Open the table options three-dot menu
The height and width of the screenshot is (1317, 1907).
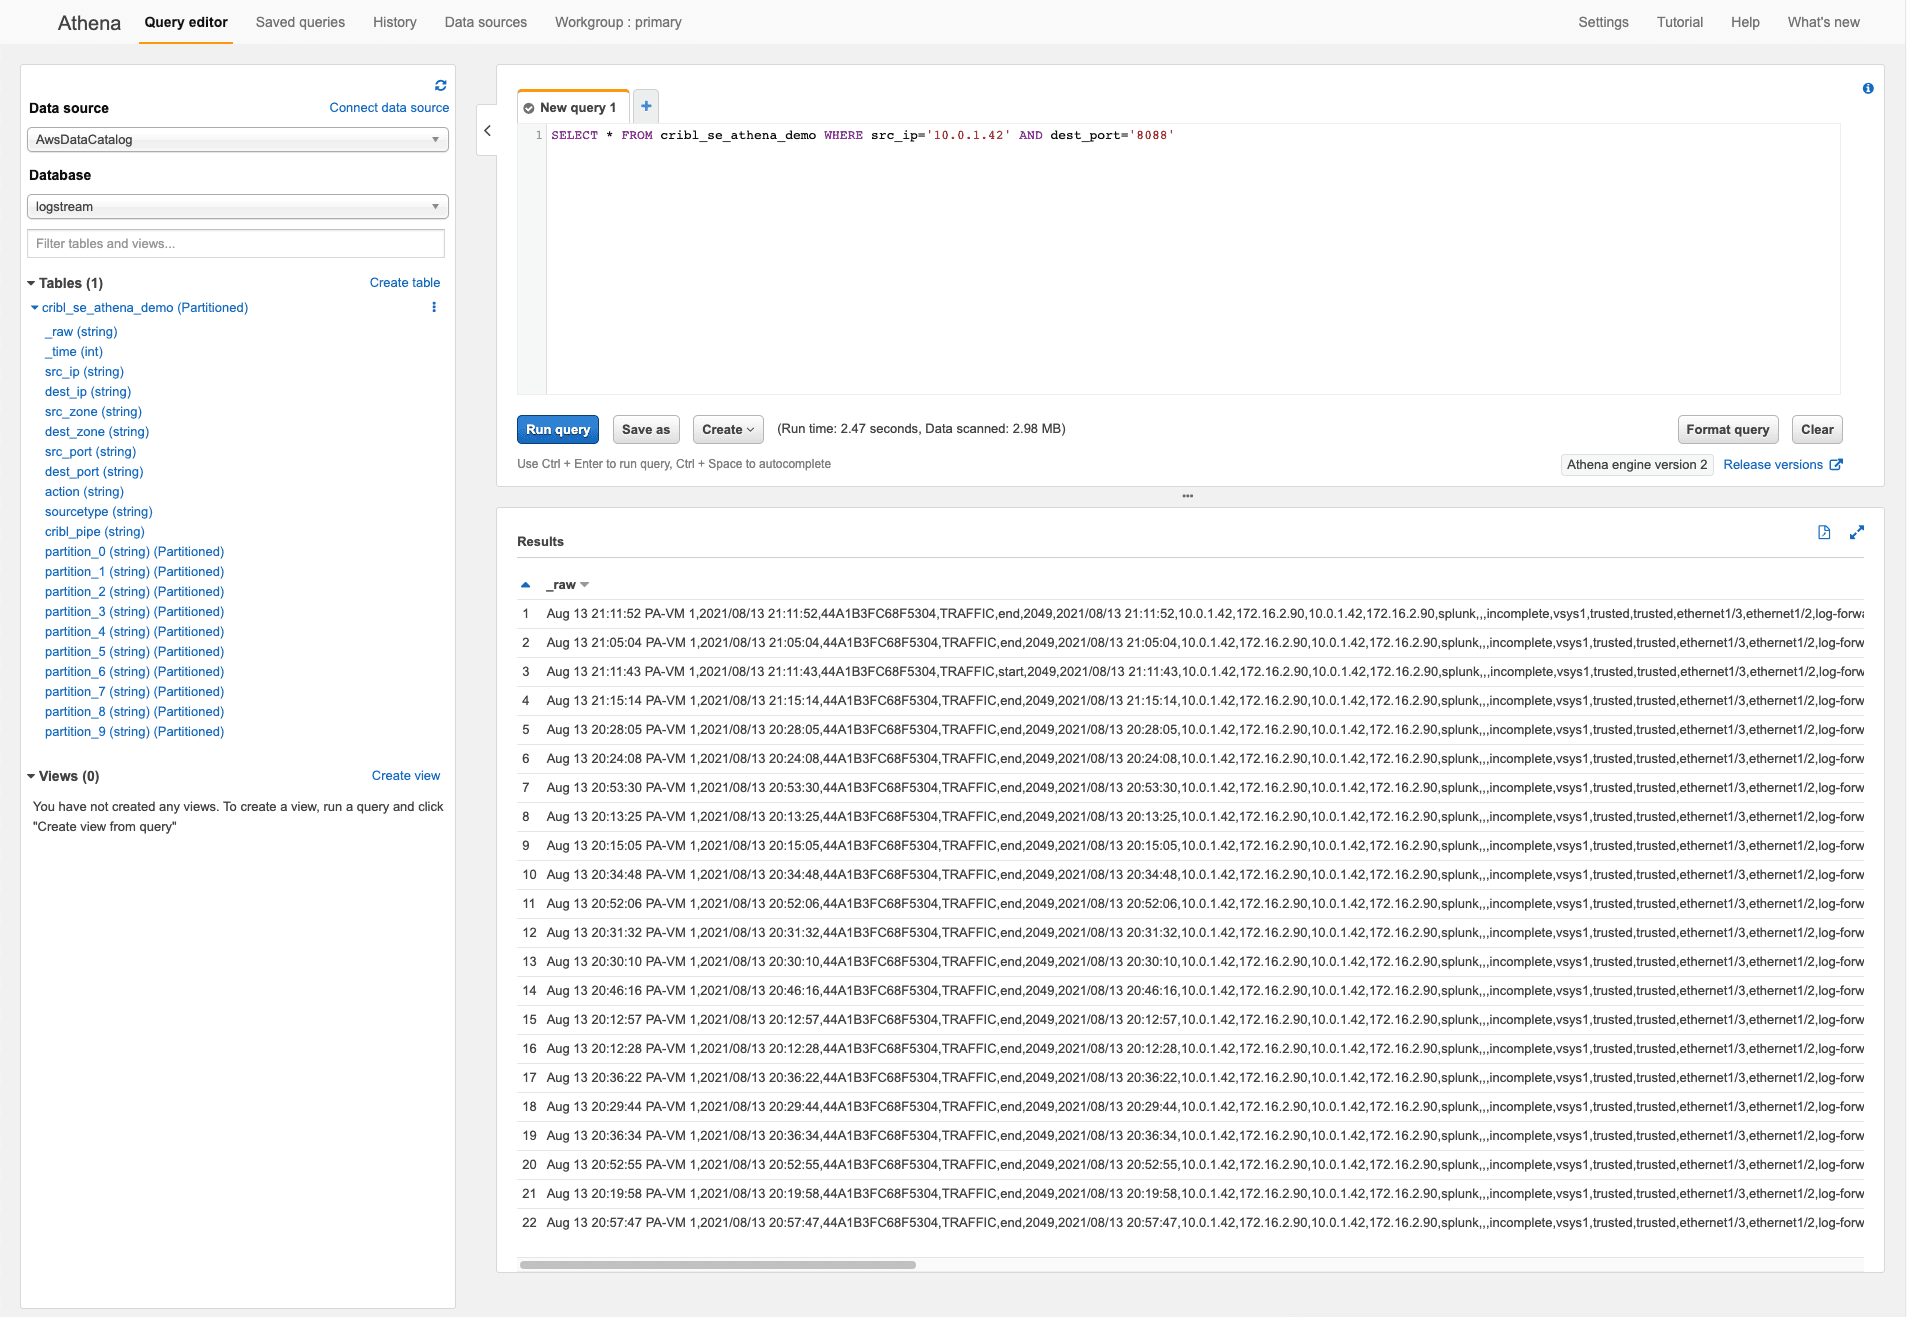(434, 308)
